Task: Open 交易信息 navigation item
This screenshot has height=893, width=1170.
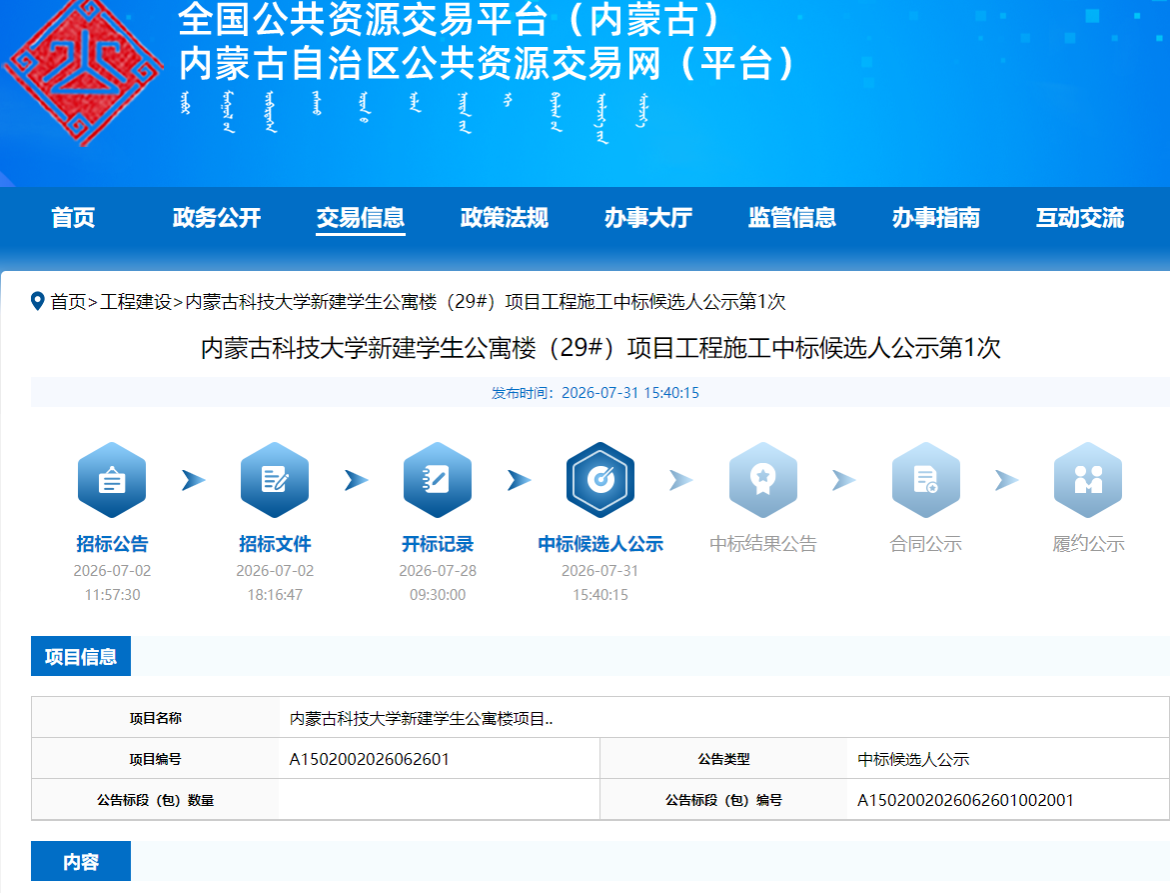Action: pos(360,218)
